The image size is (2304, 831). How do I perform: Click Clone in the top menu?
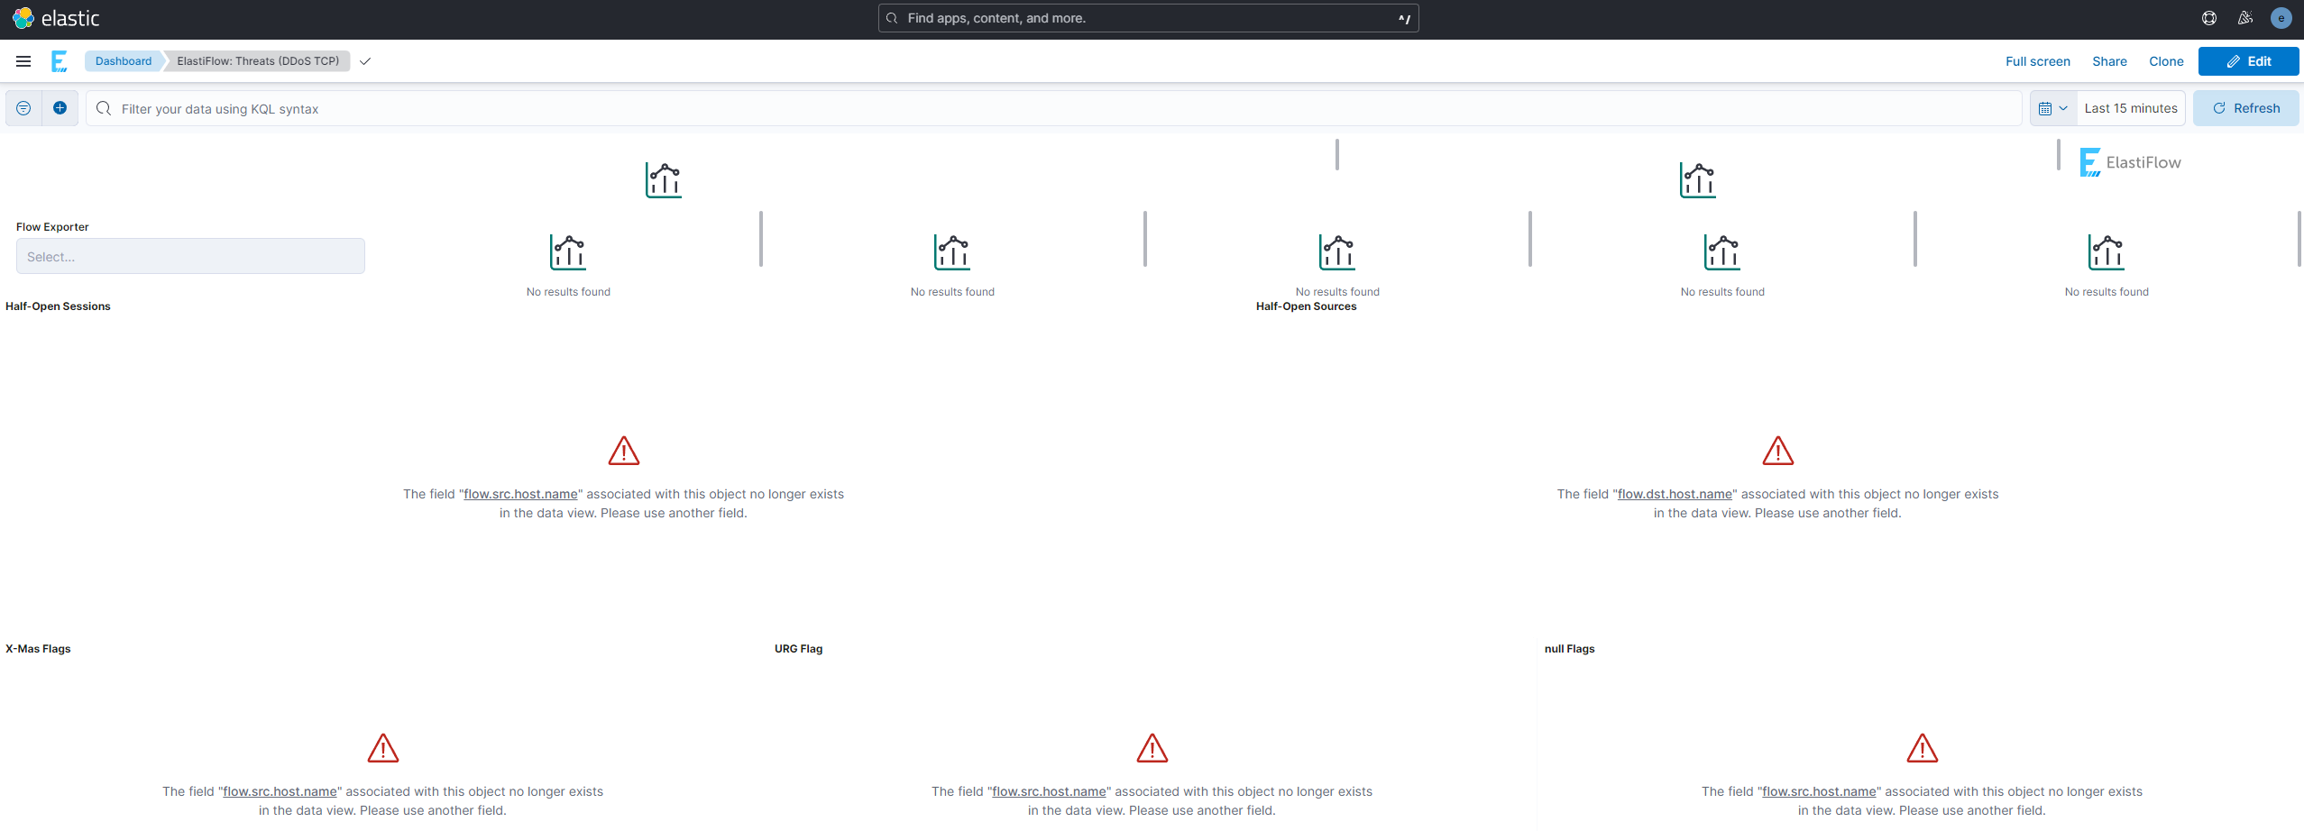pos(2166,61)
